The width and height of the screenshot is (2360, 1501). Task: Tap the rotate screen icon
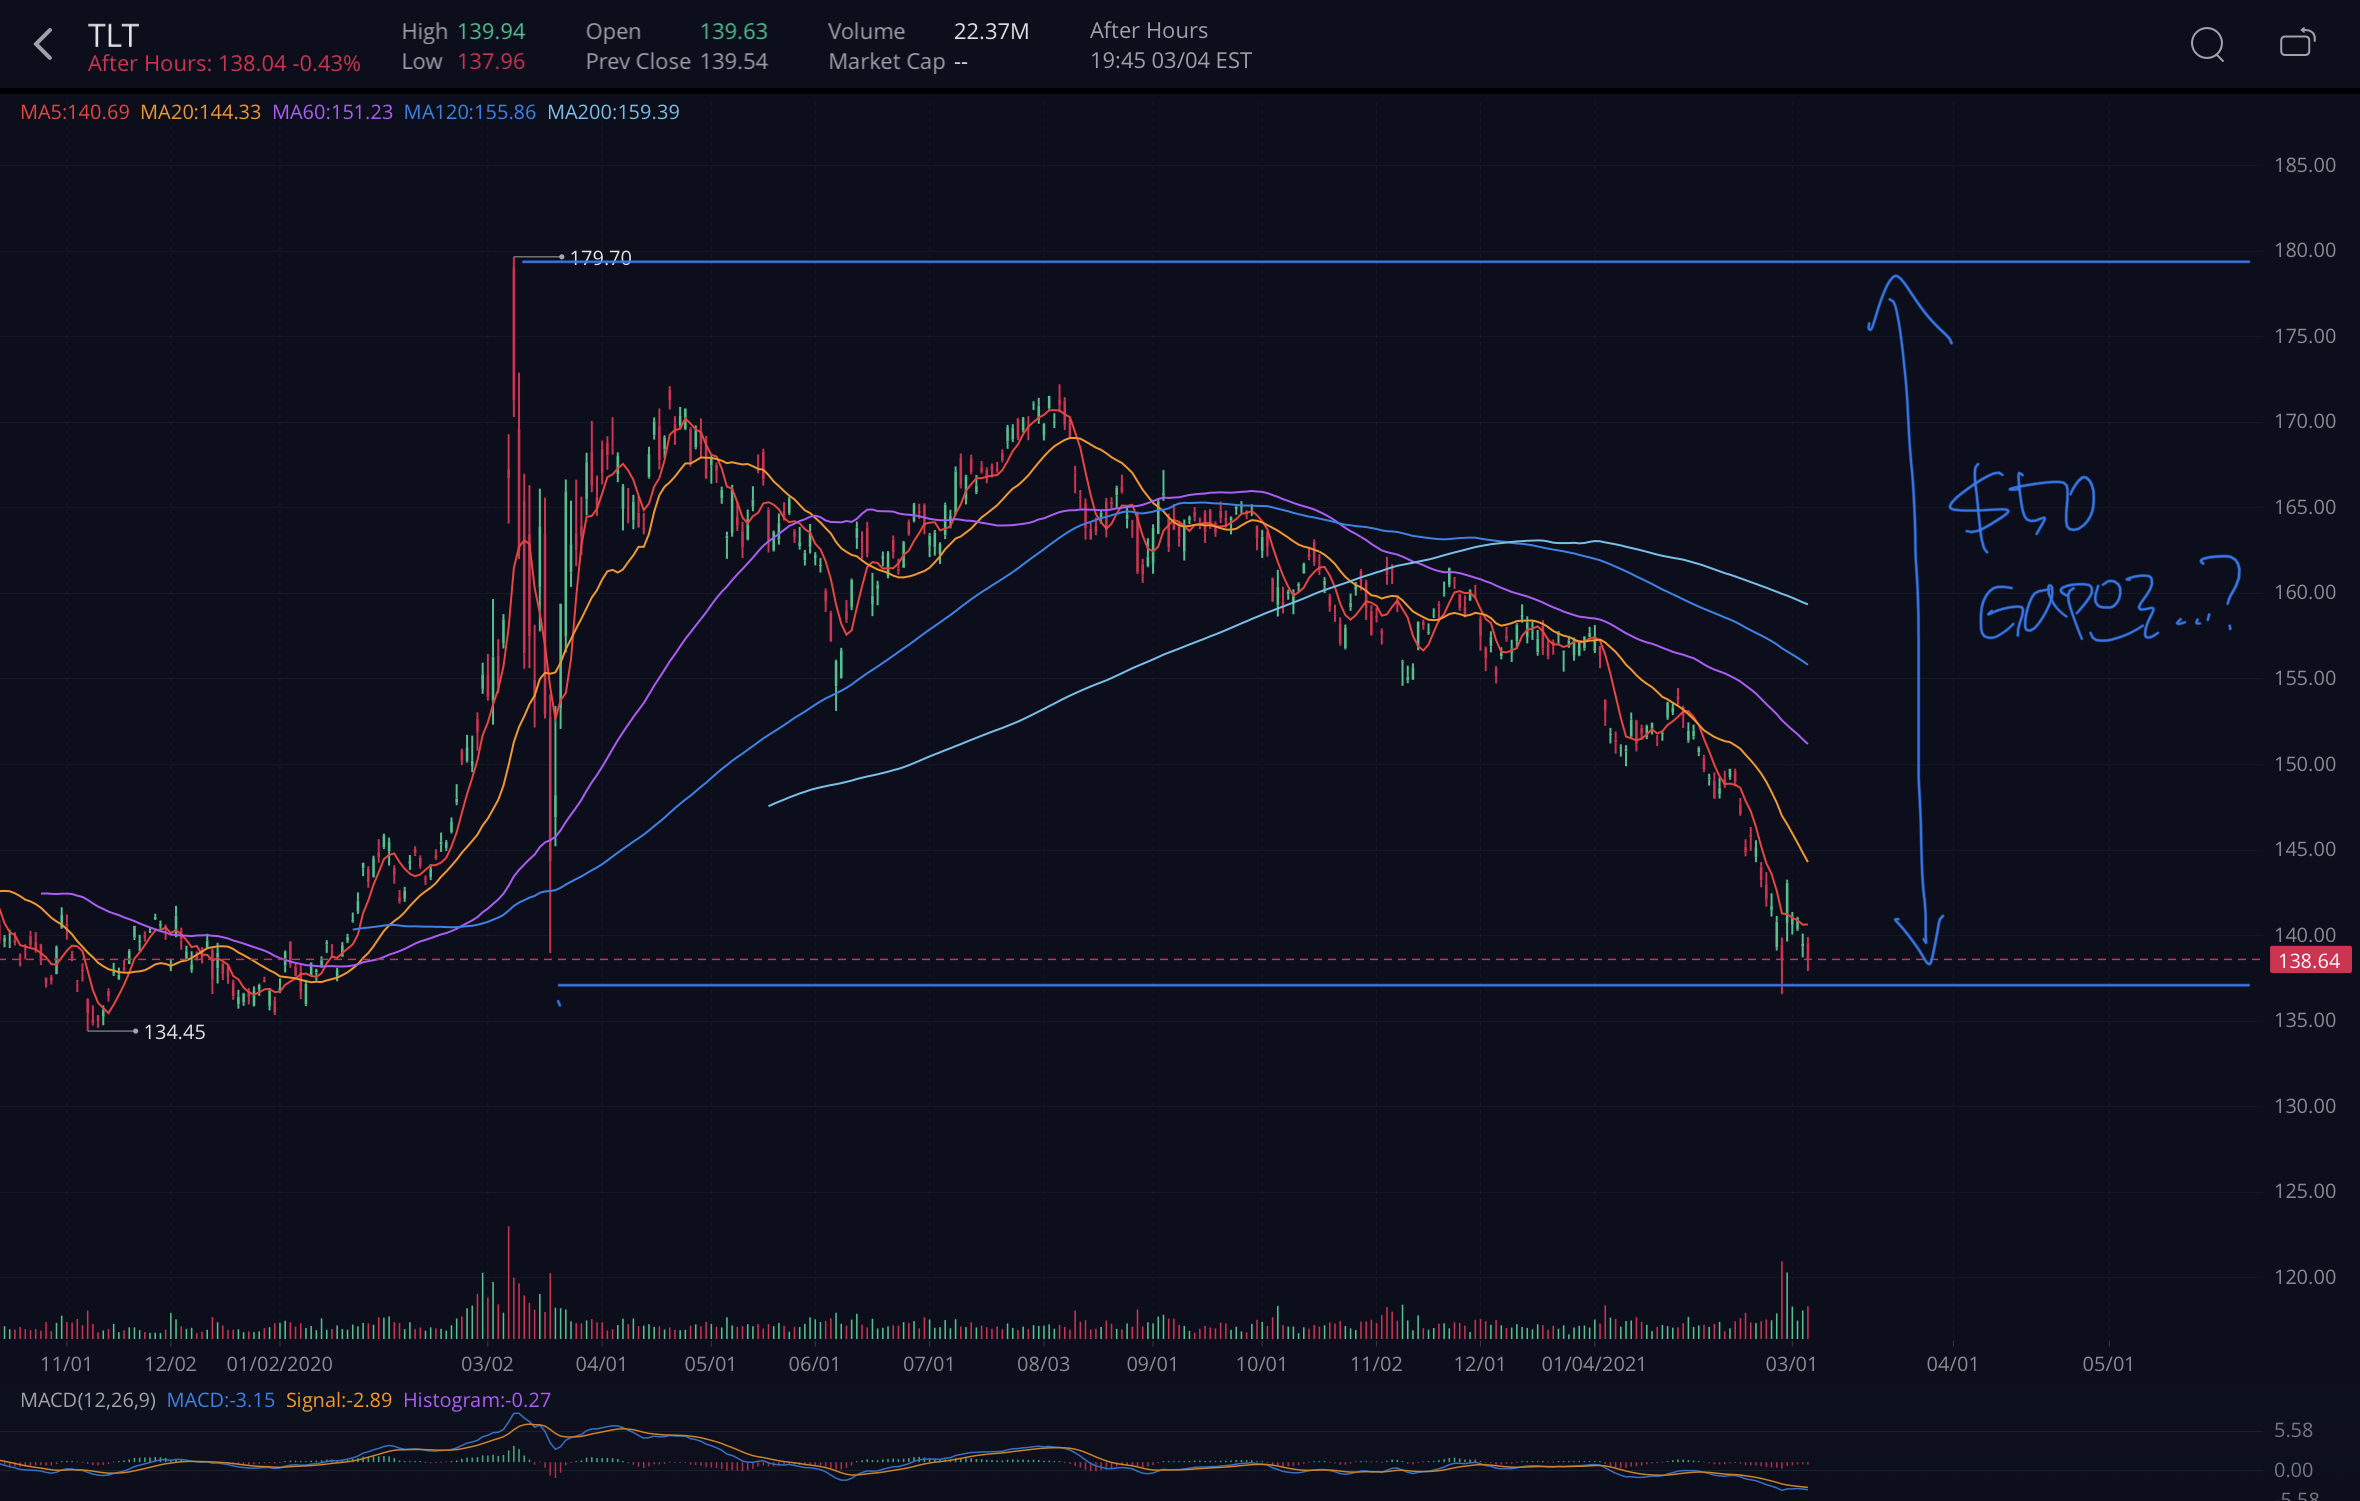2296,44
